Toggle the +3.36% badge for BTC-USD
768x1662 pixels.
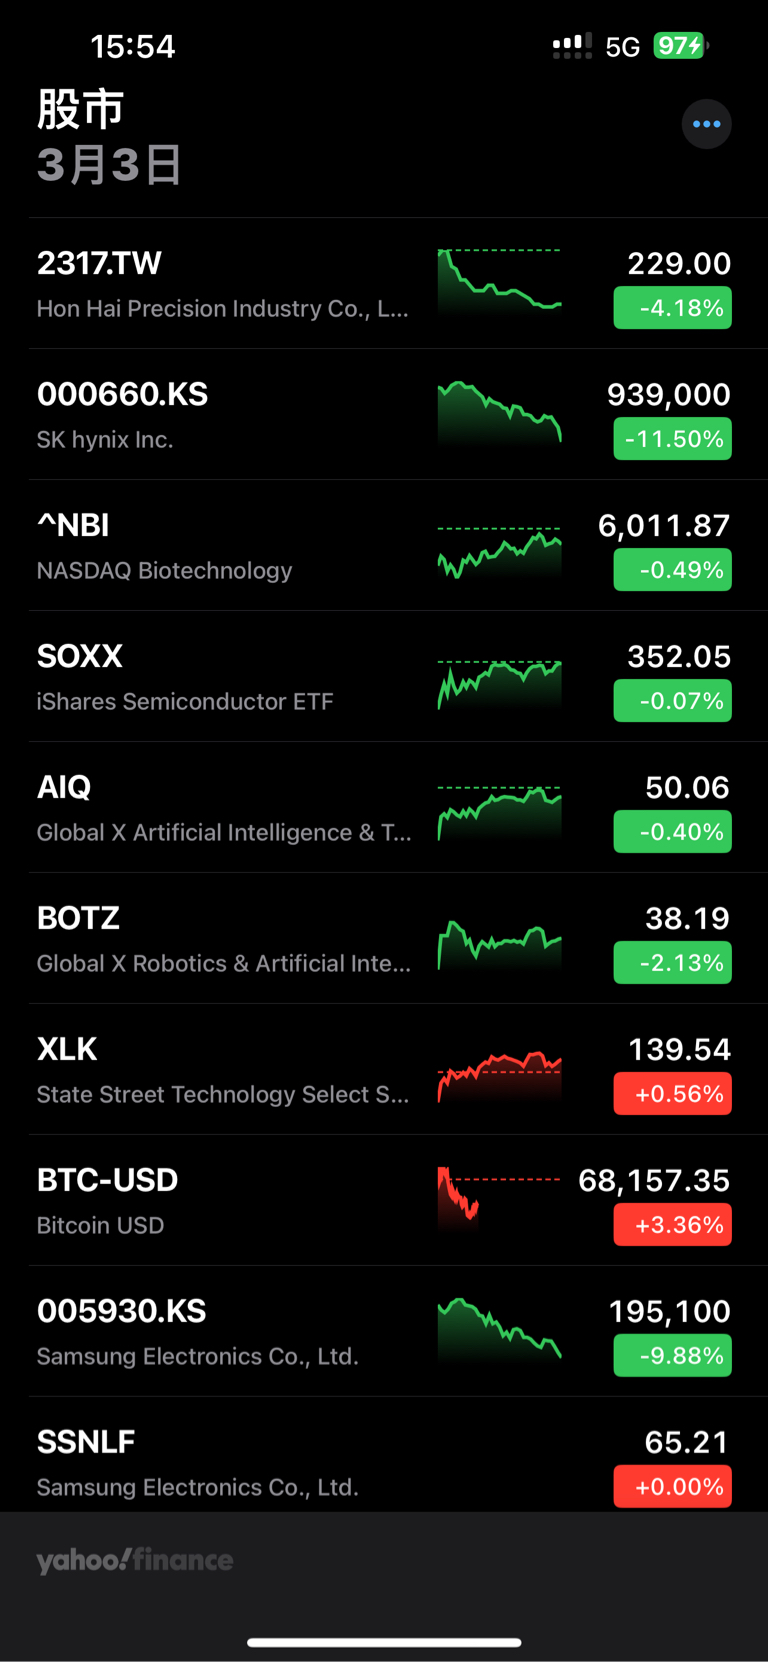pyautogui.click(x=672, y=1225)
